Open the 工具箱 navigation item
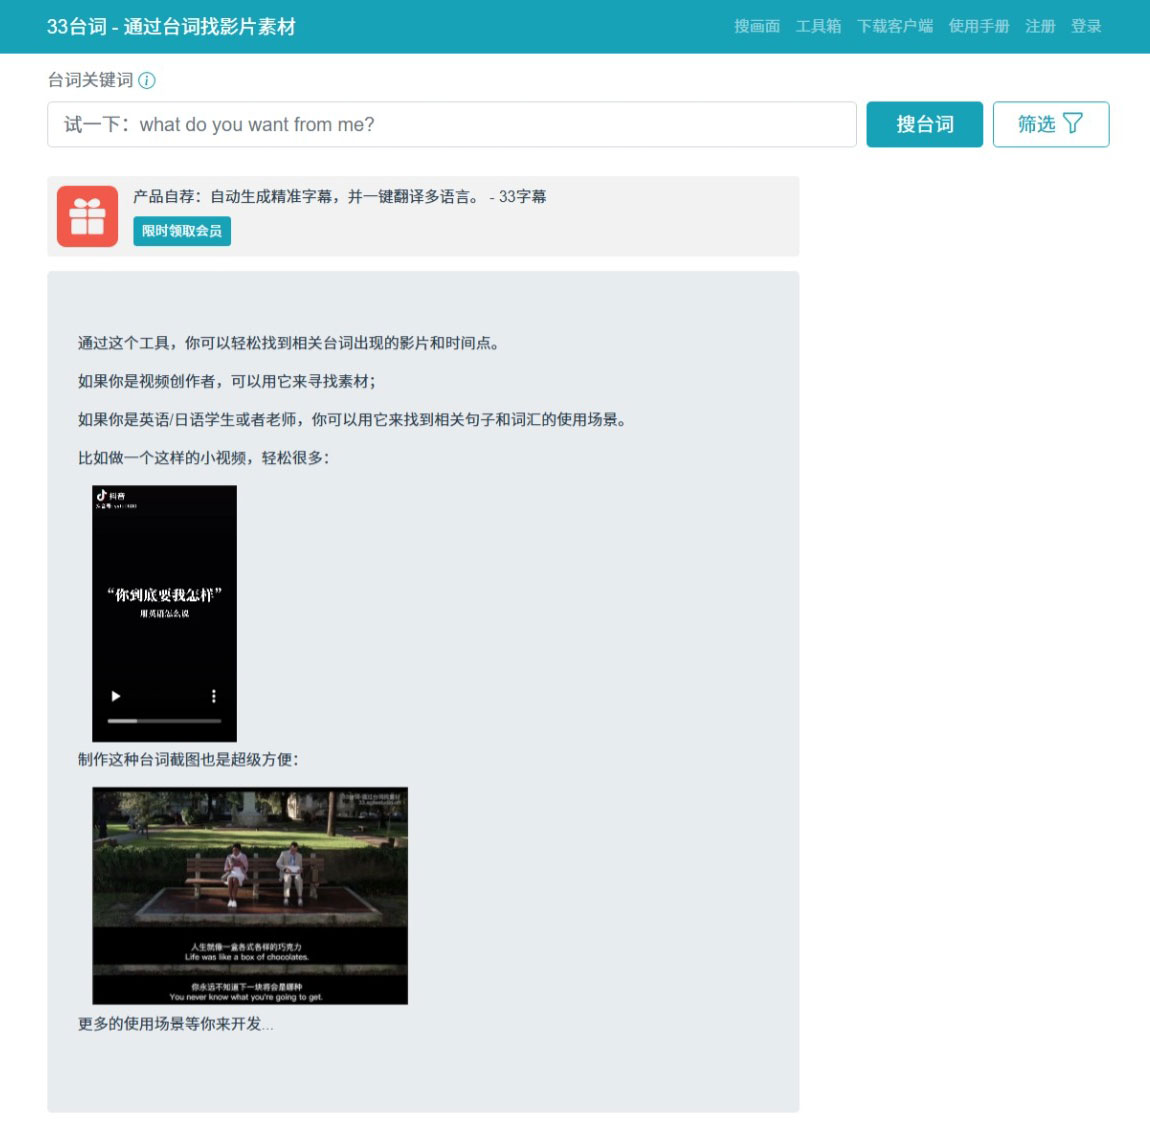This screenshot has height=1146, width=1150. coord(817,27)
